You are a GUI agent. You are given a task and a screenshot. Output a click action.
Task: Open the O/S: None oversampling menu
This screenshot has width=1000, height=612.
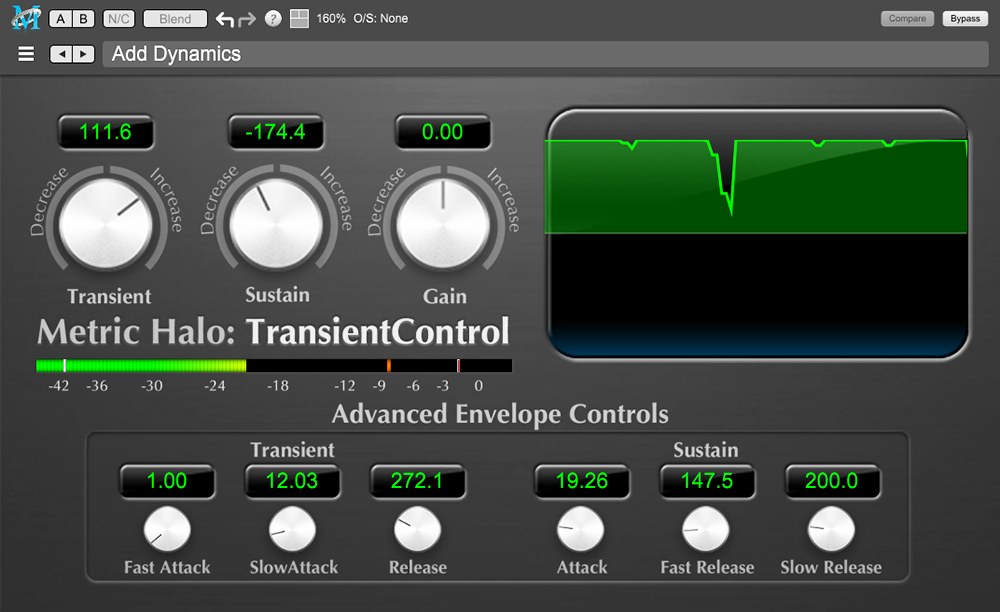coord(381,19)
